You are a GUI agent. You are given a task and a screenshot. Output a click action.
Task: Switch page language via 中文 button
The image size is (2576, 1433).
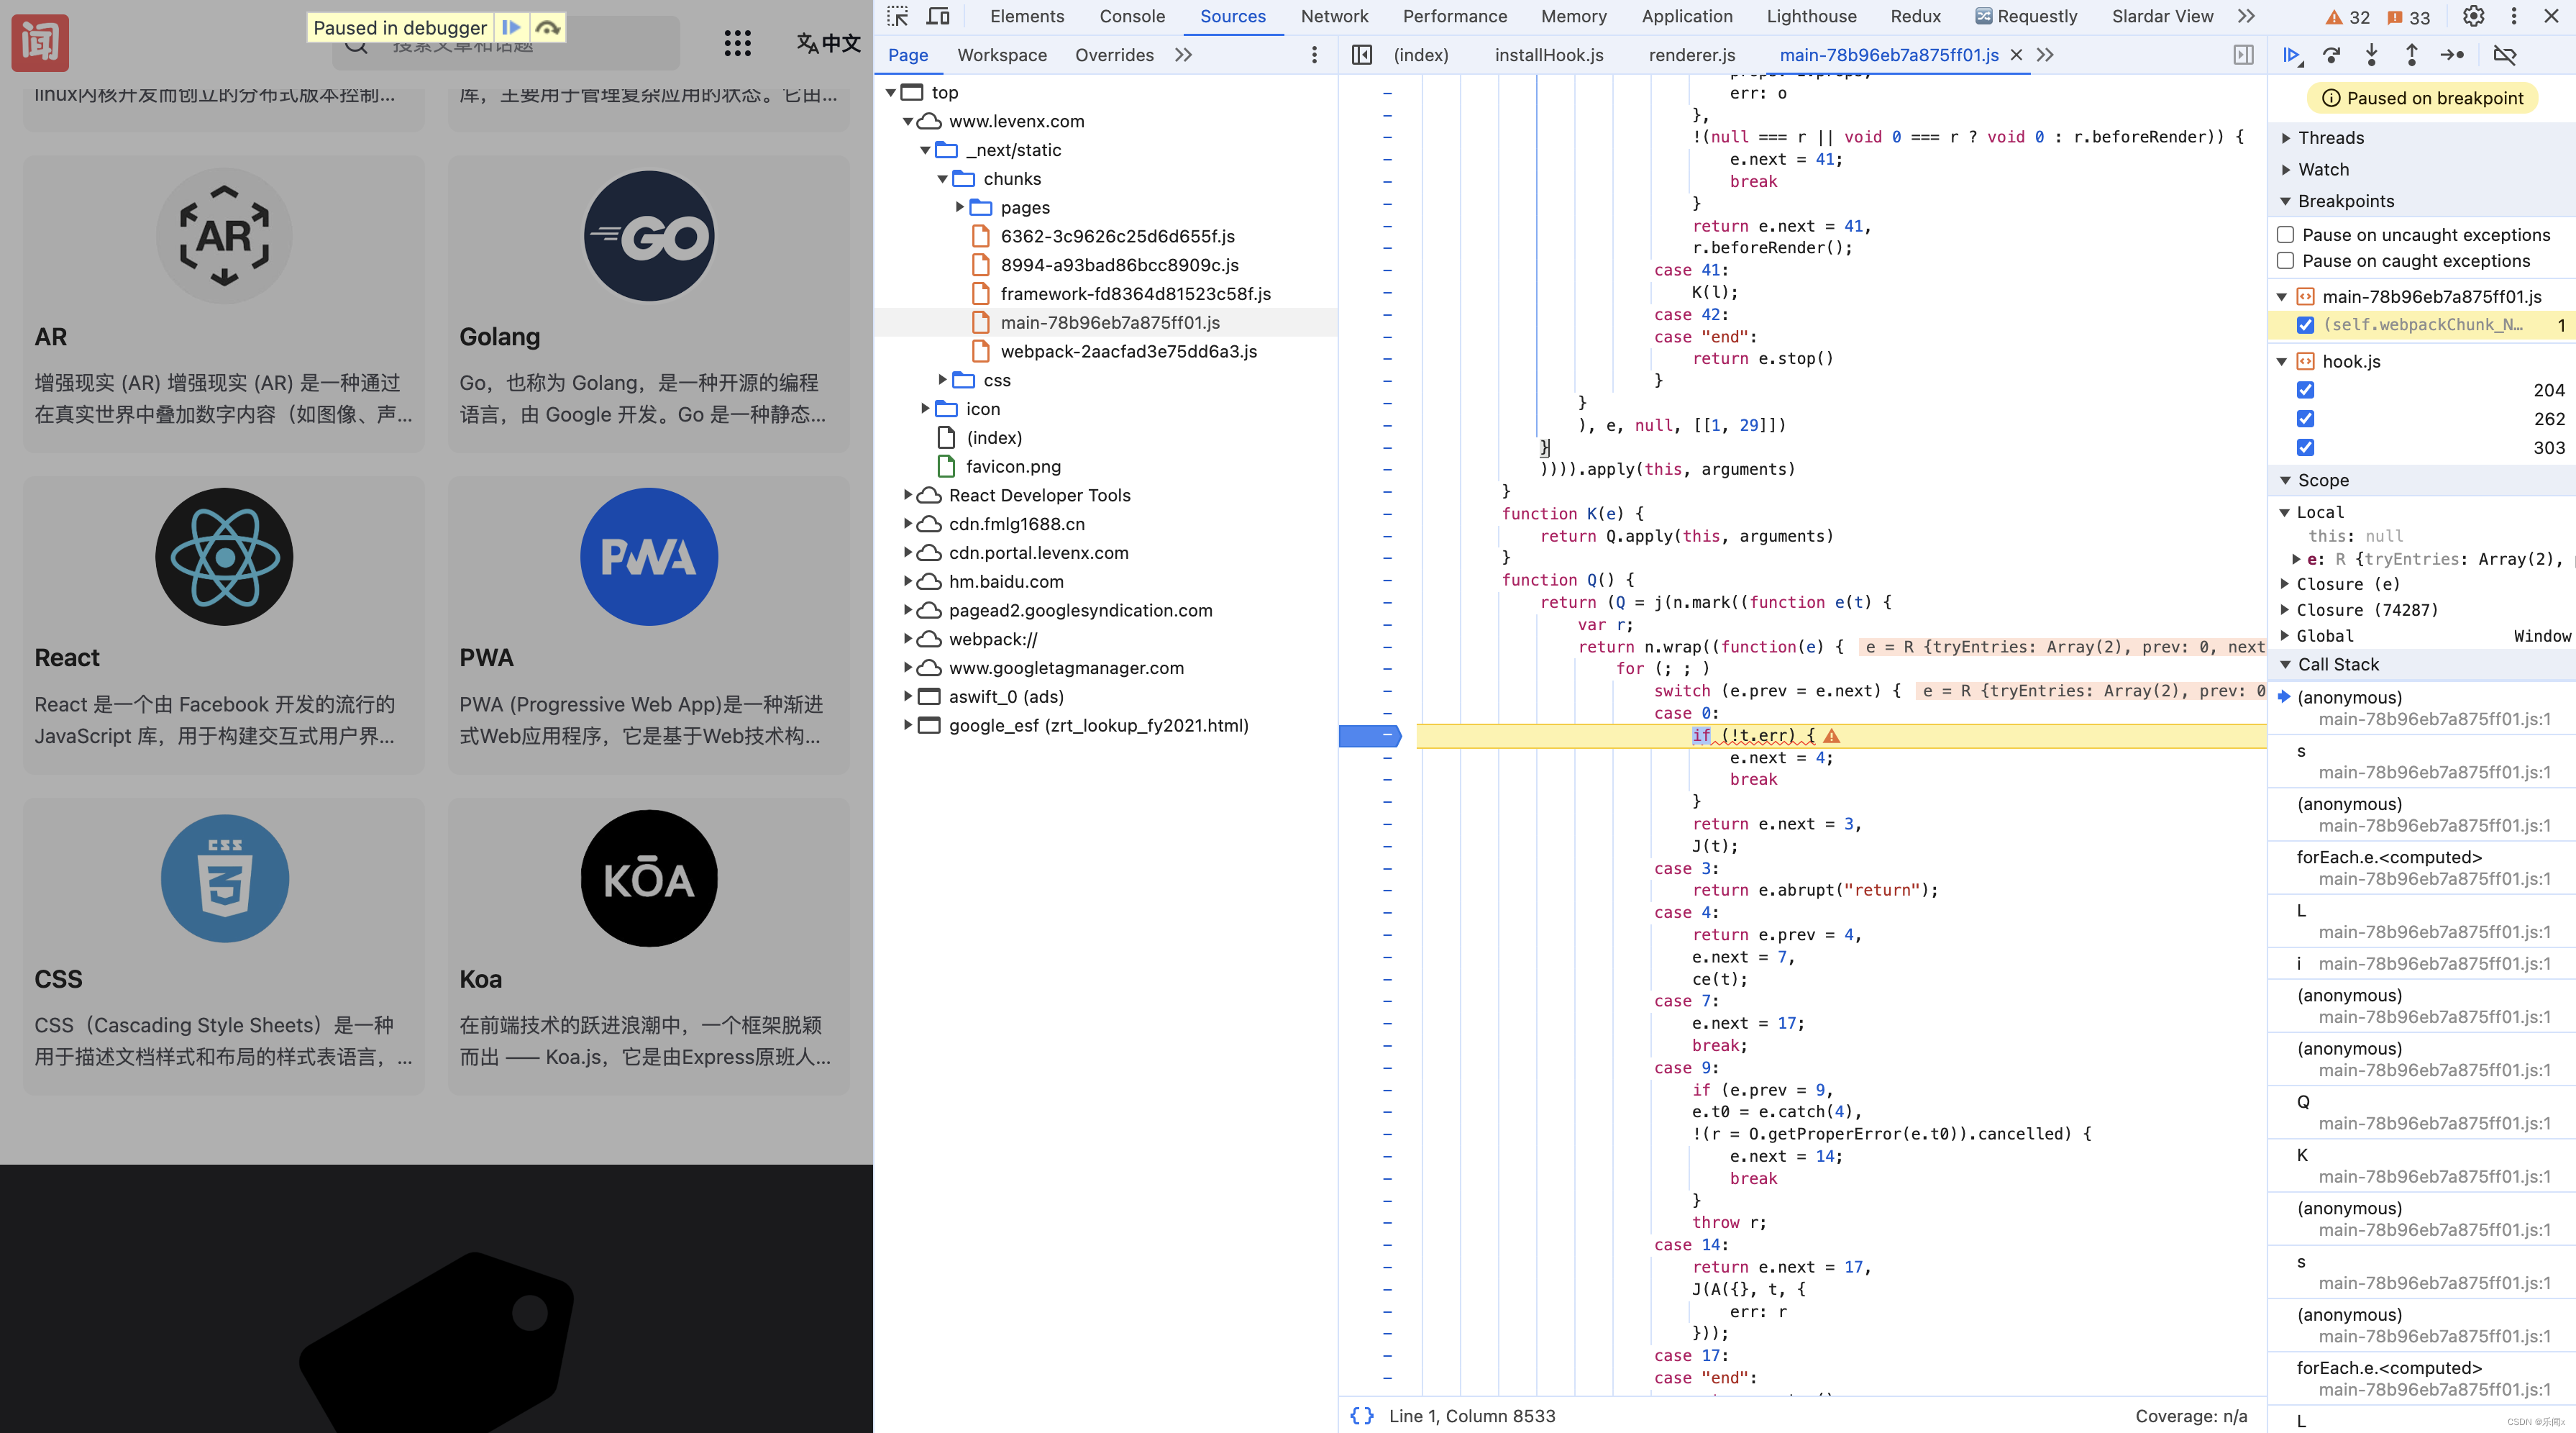coord(828,43)
